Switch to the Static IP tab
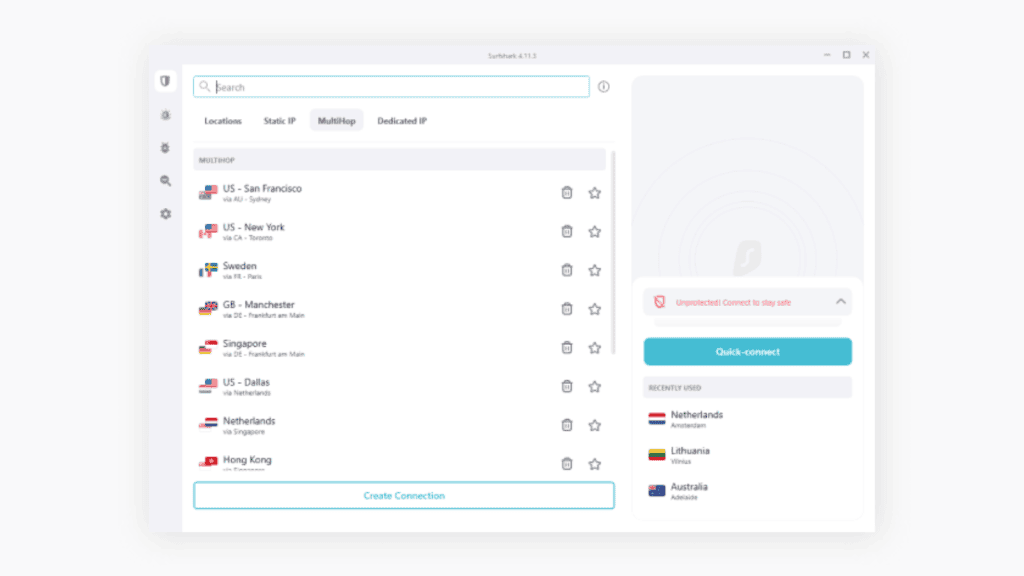The image size is (1024, 576). (x=279, y=120)
